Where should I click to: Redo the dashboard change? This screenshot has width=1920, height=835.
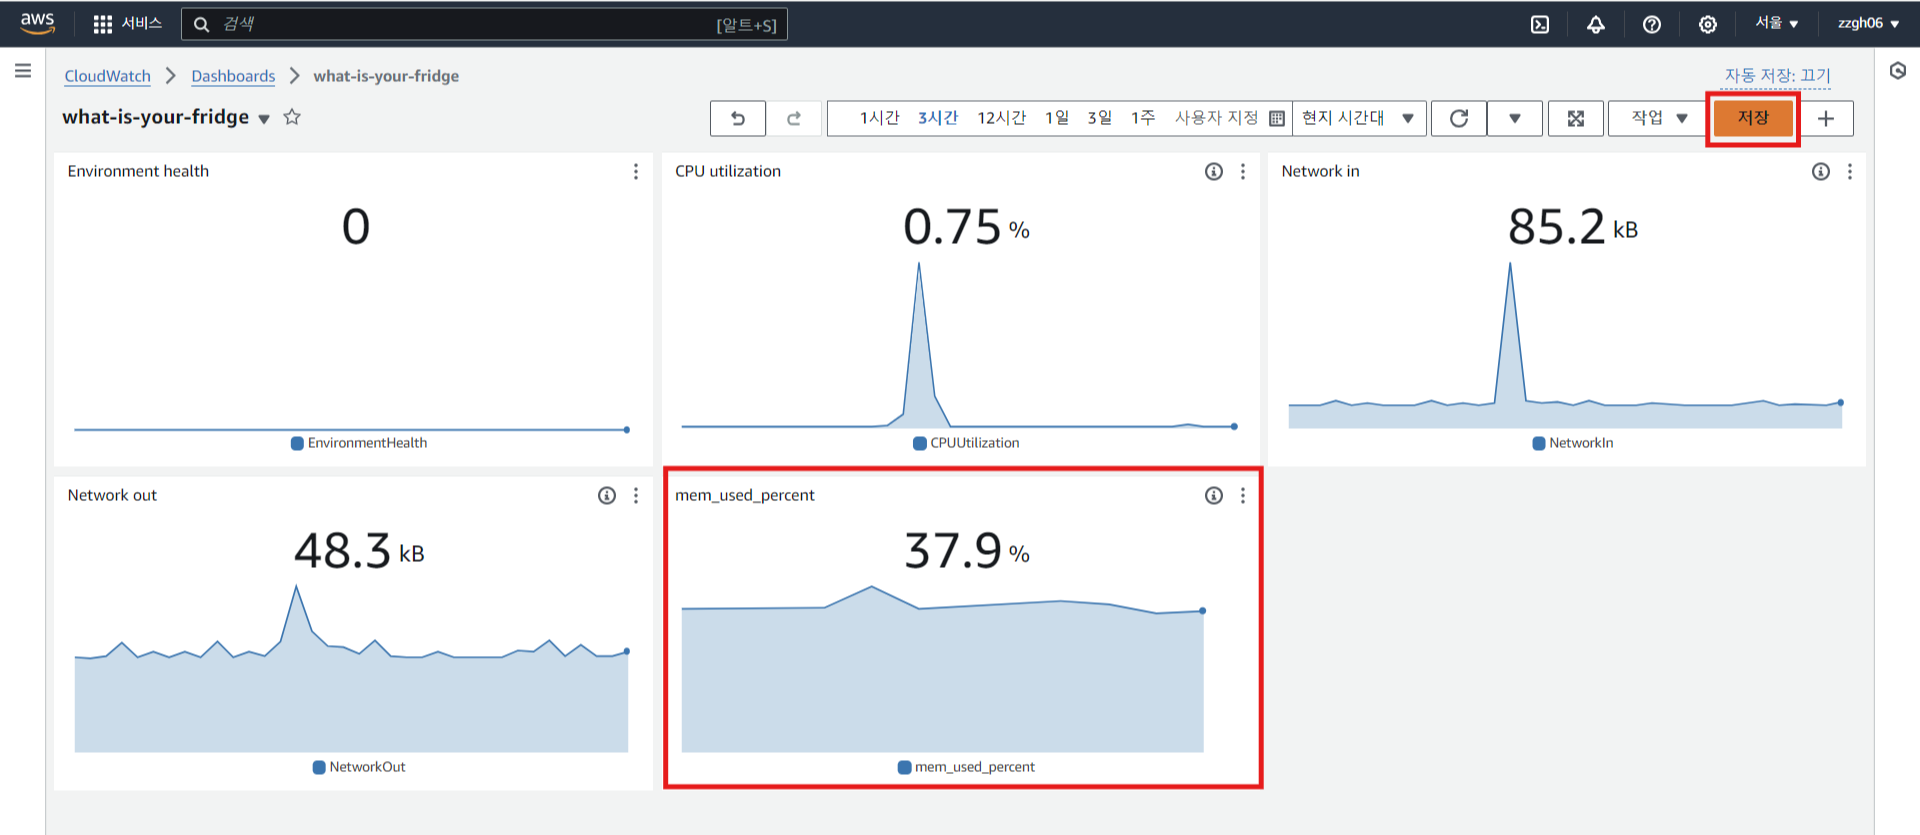click(x=794, y=118)
